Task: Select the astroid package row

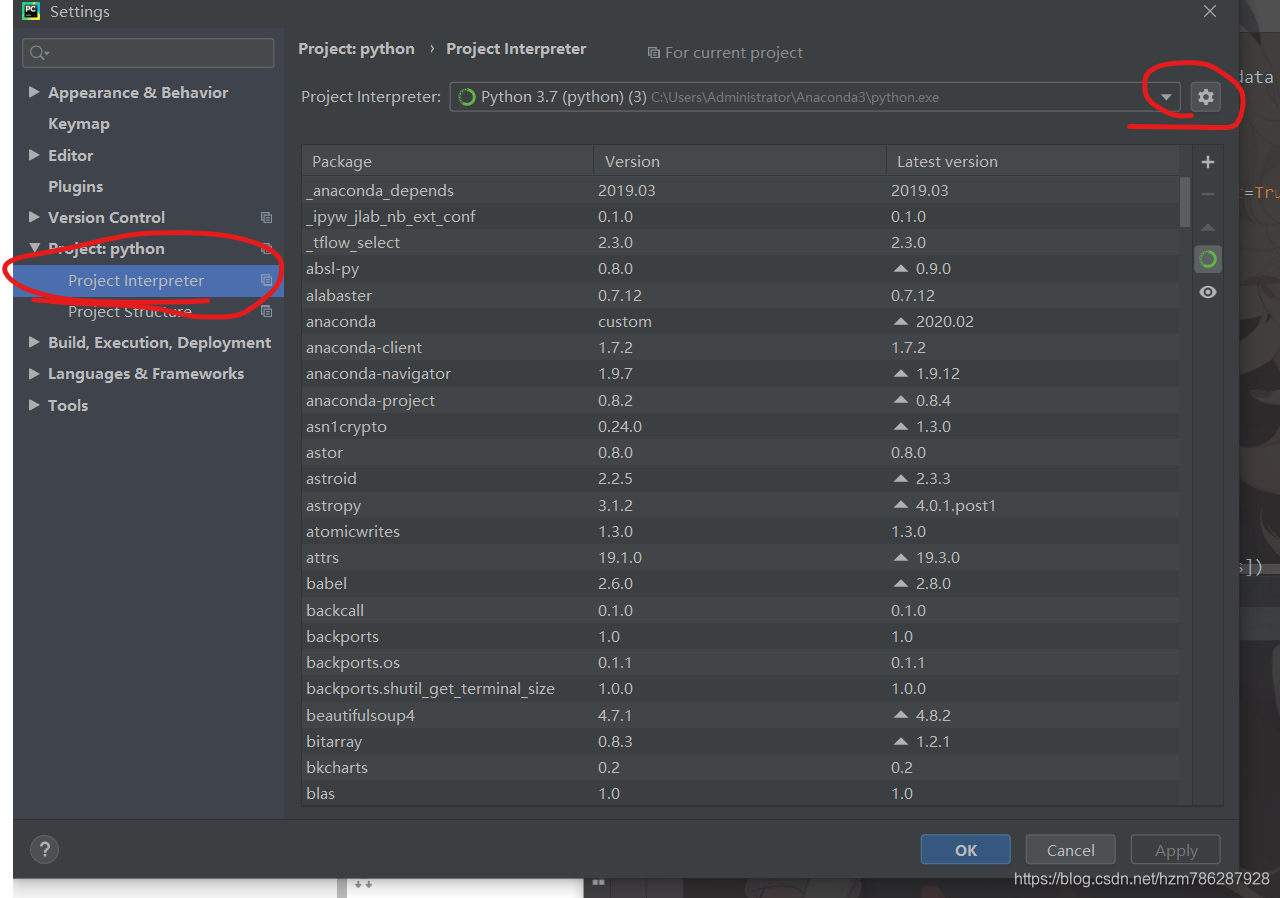Action: (x=741, y=479)
